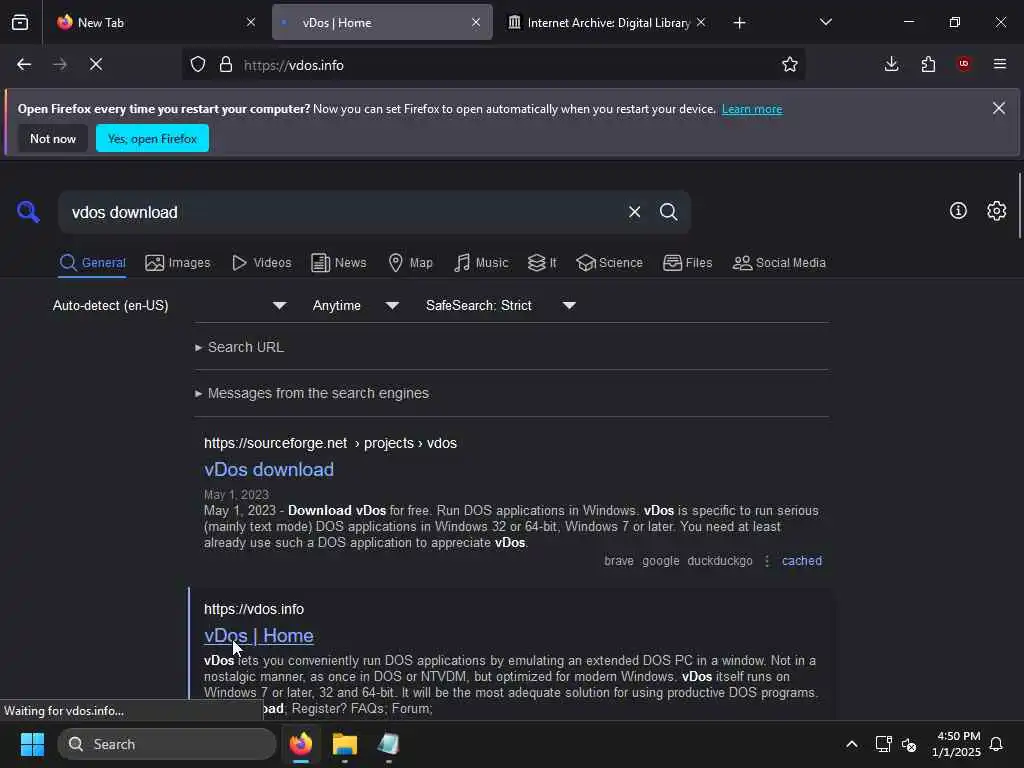This screenshot has width=1024, height=768.
Task: Dismiss the Firefox startup notification
Action: point(999,108)
